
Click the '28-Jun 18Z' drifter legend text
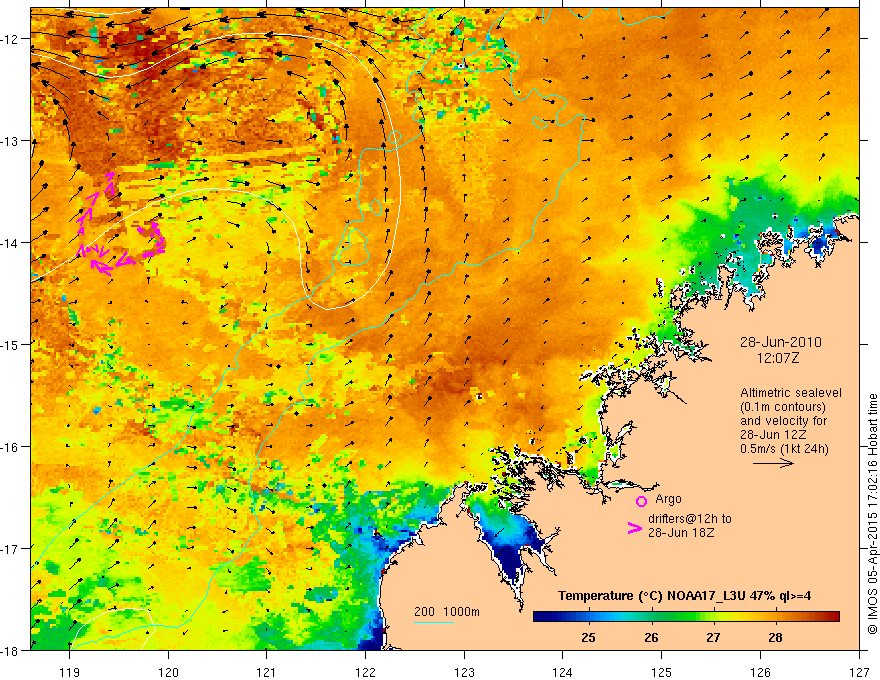click(x=681, y=533)
